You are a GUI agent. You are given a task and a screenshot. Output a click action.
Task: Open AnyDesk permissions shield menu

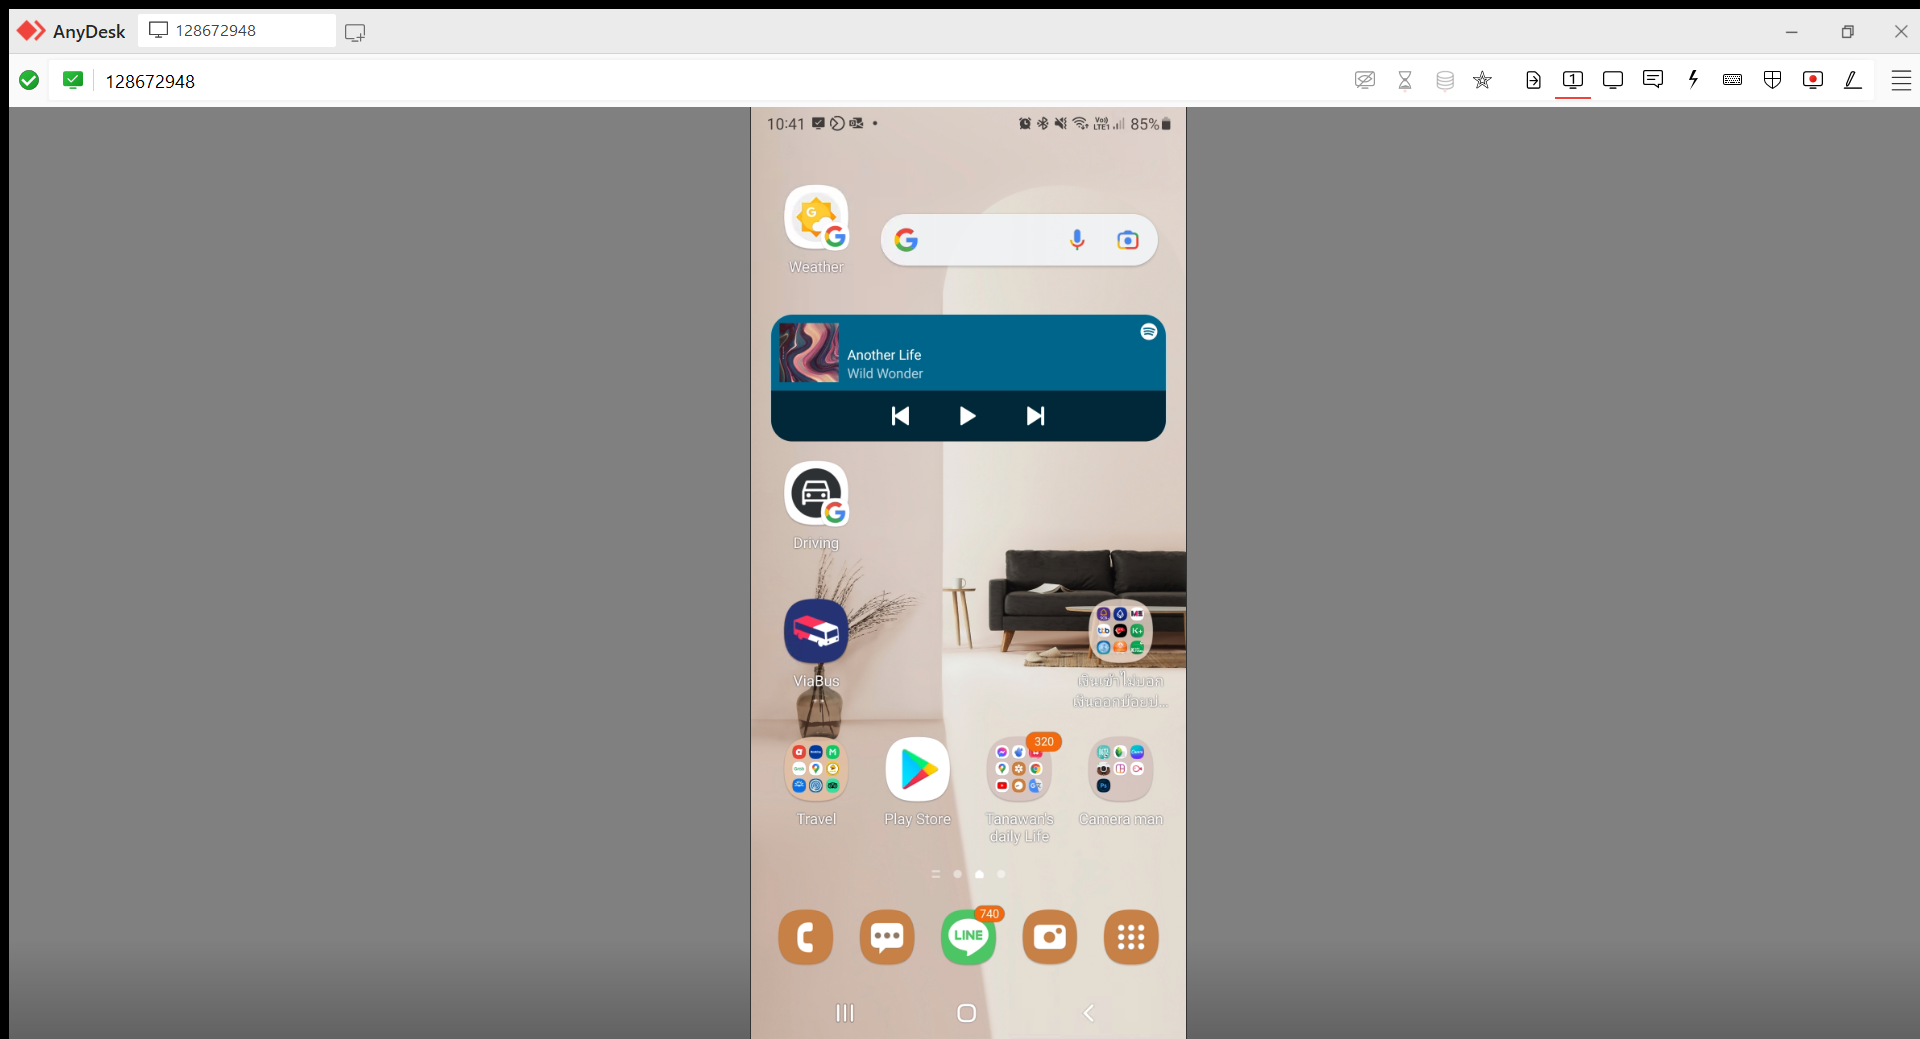[1773, 80]
